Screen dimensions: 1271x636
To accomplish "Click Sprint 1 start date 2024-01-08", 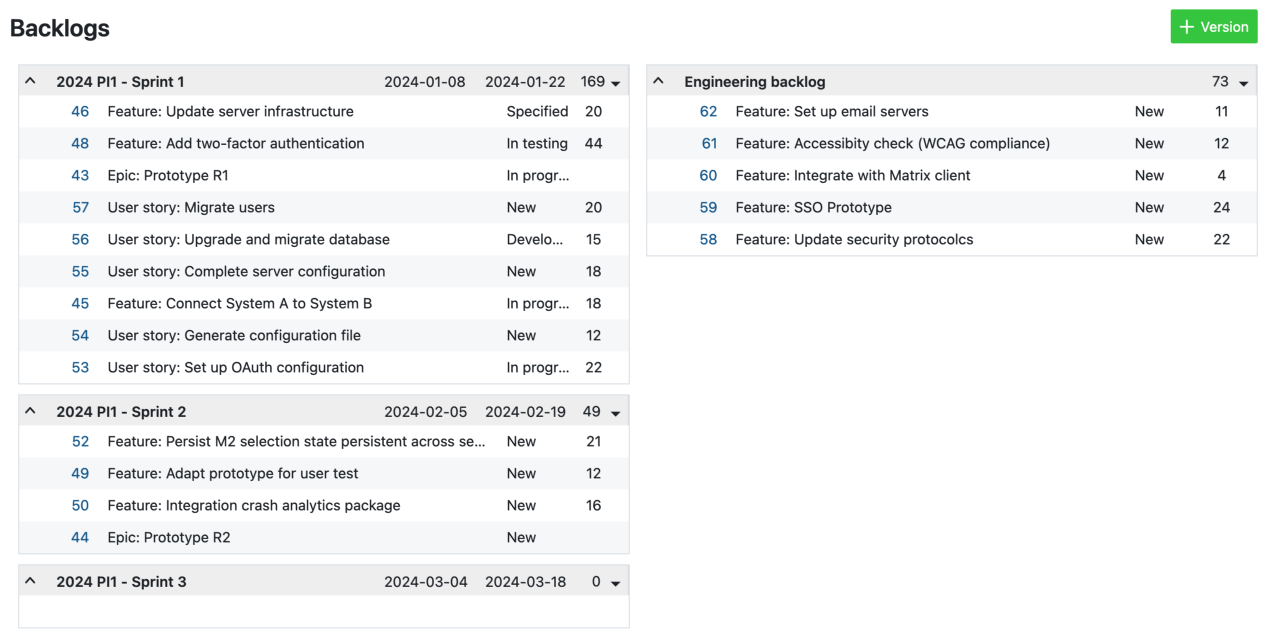I will pos(424,82).
